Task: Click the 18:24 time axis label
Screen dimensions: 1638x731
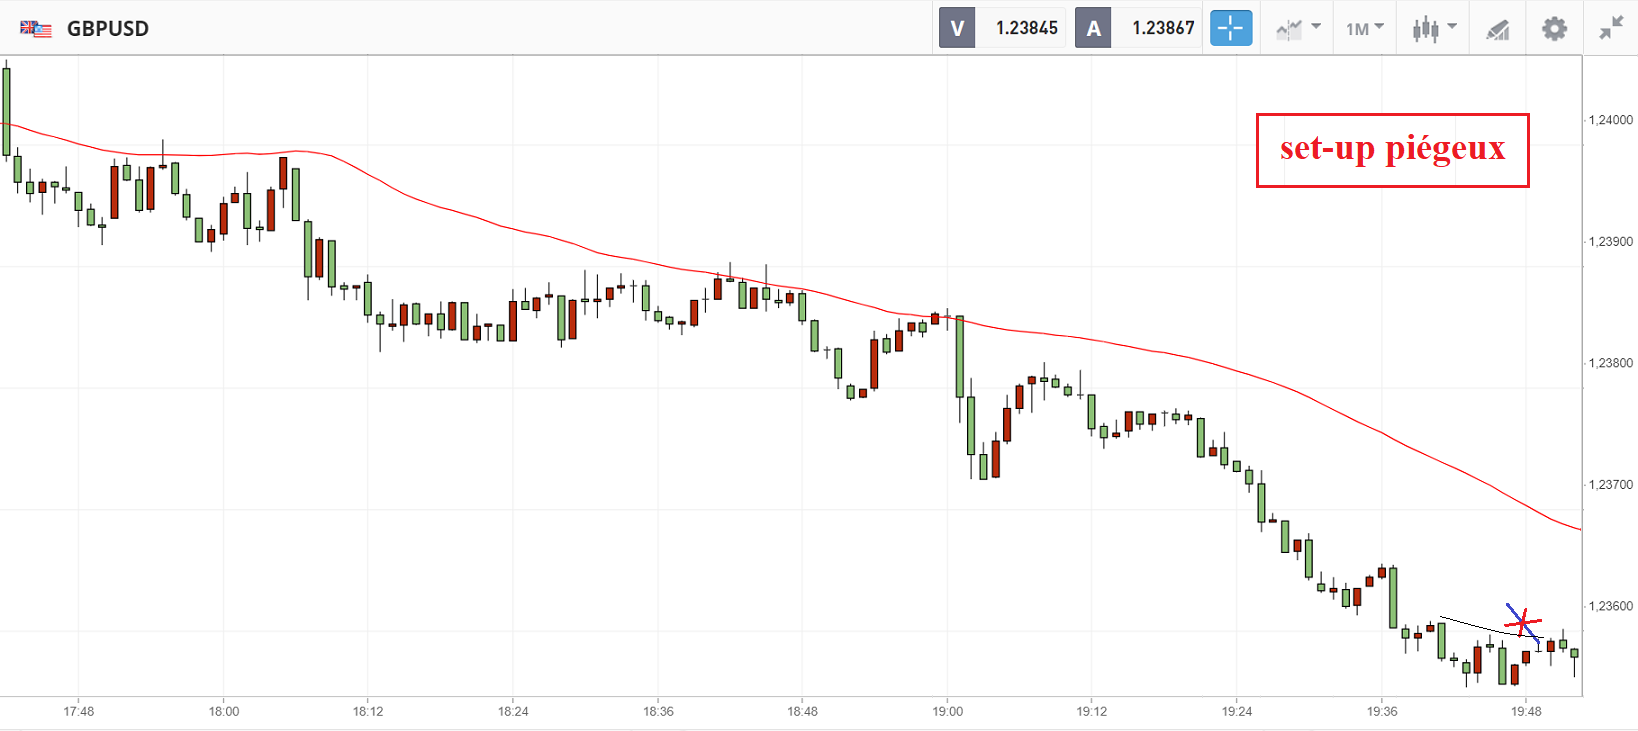Action: click(x=513, y=712)
